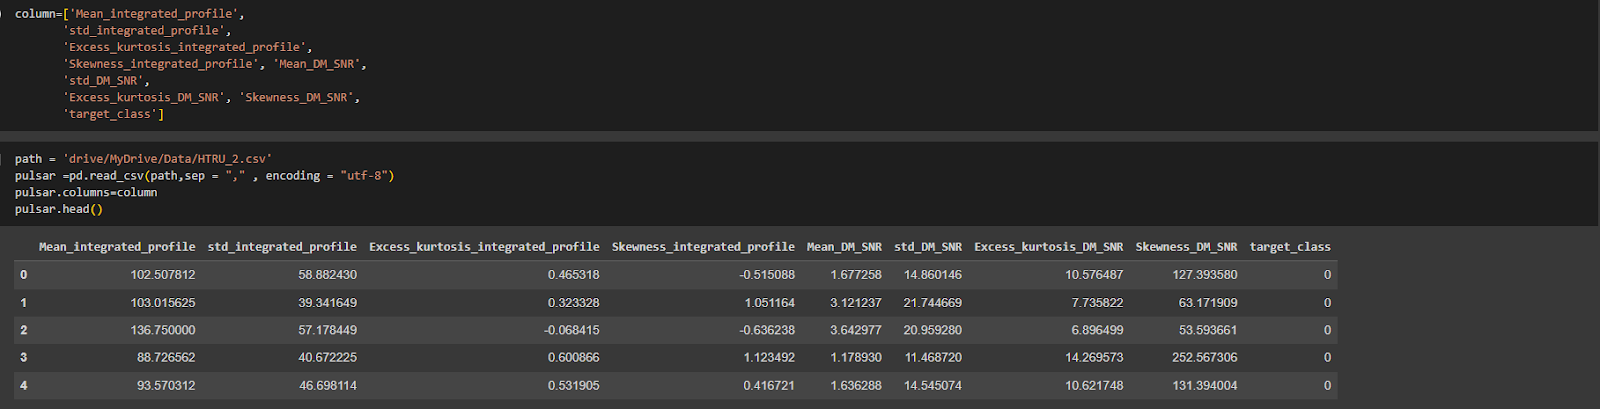Click the target_class column header

click(x=1290, y=247)
